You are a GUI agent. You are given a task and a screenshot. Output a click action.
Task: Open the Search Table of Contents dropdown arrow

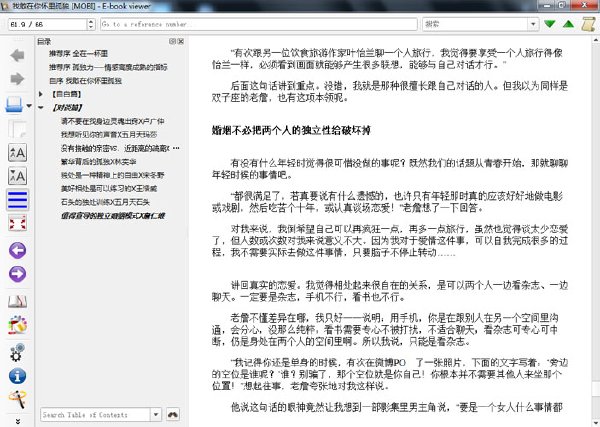point(156,415)
